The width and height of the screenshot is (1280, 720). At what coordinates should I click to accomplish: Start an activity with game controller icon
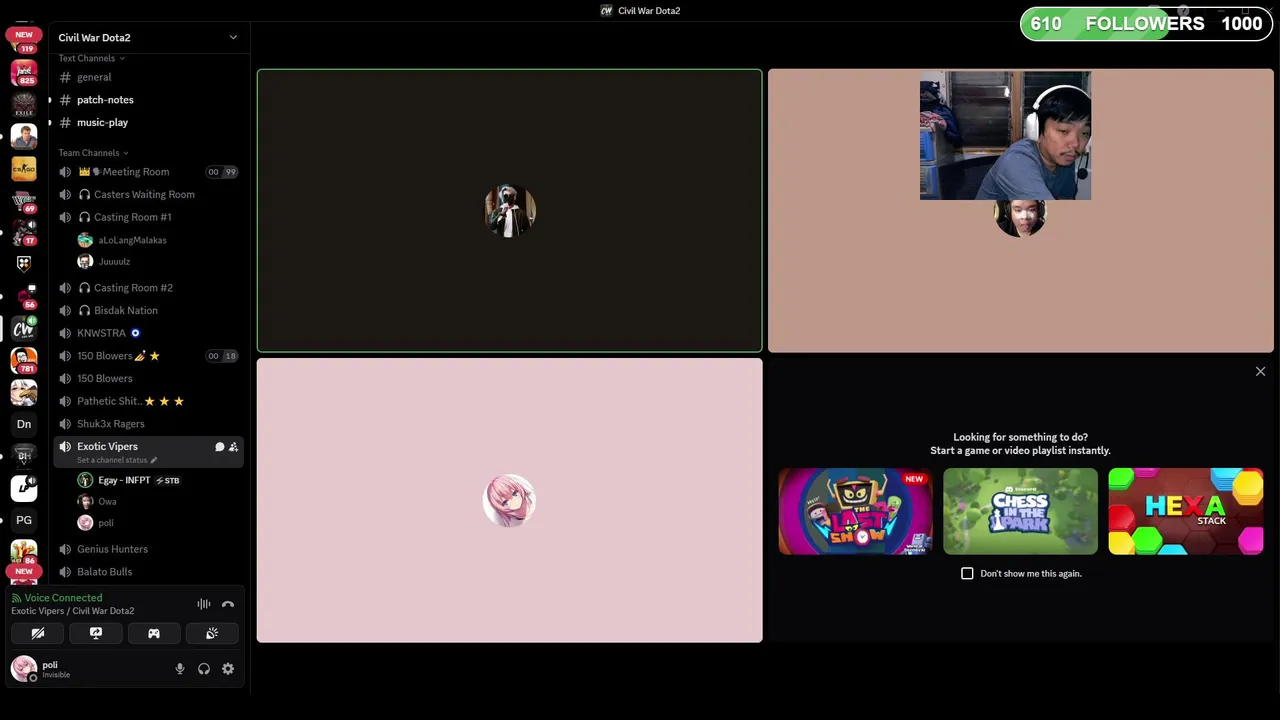pos(154,633)
